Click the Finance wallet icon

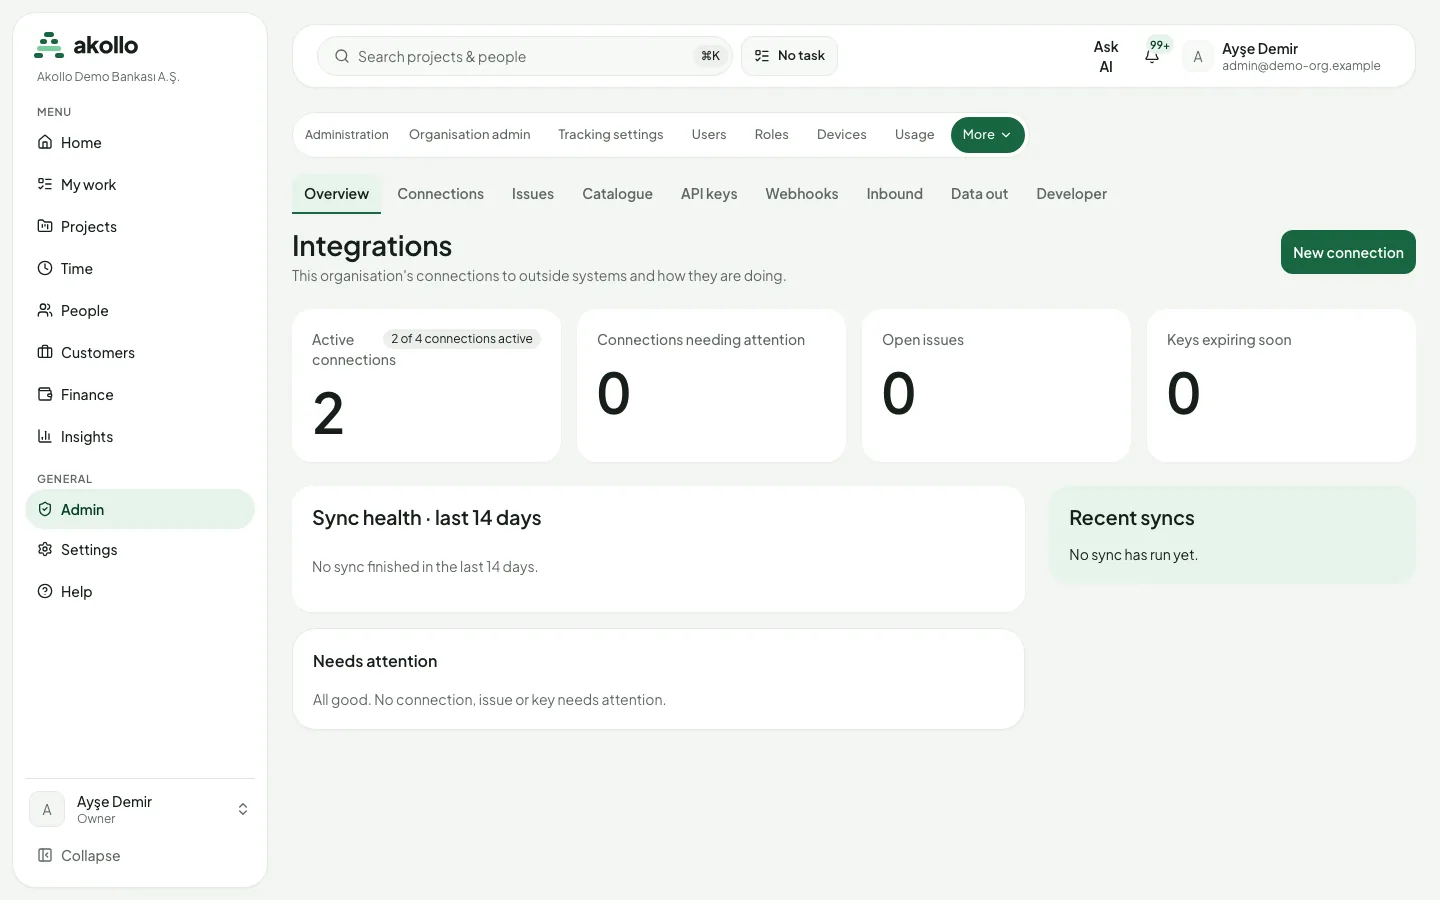click(45, 394)
